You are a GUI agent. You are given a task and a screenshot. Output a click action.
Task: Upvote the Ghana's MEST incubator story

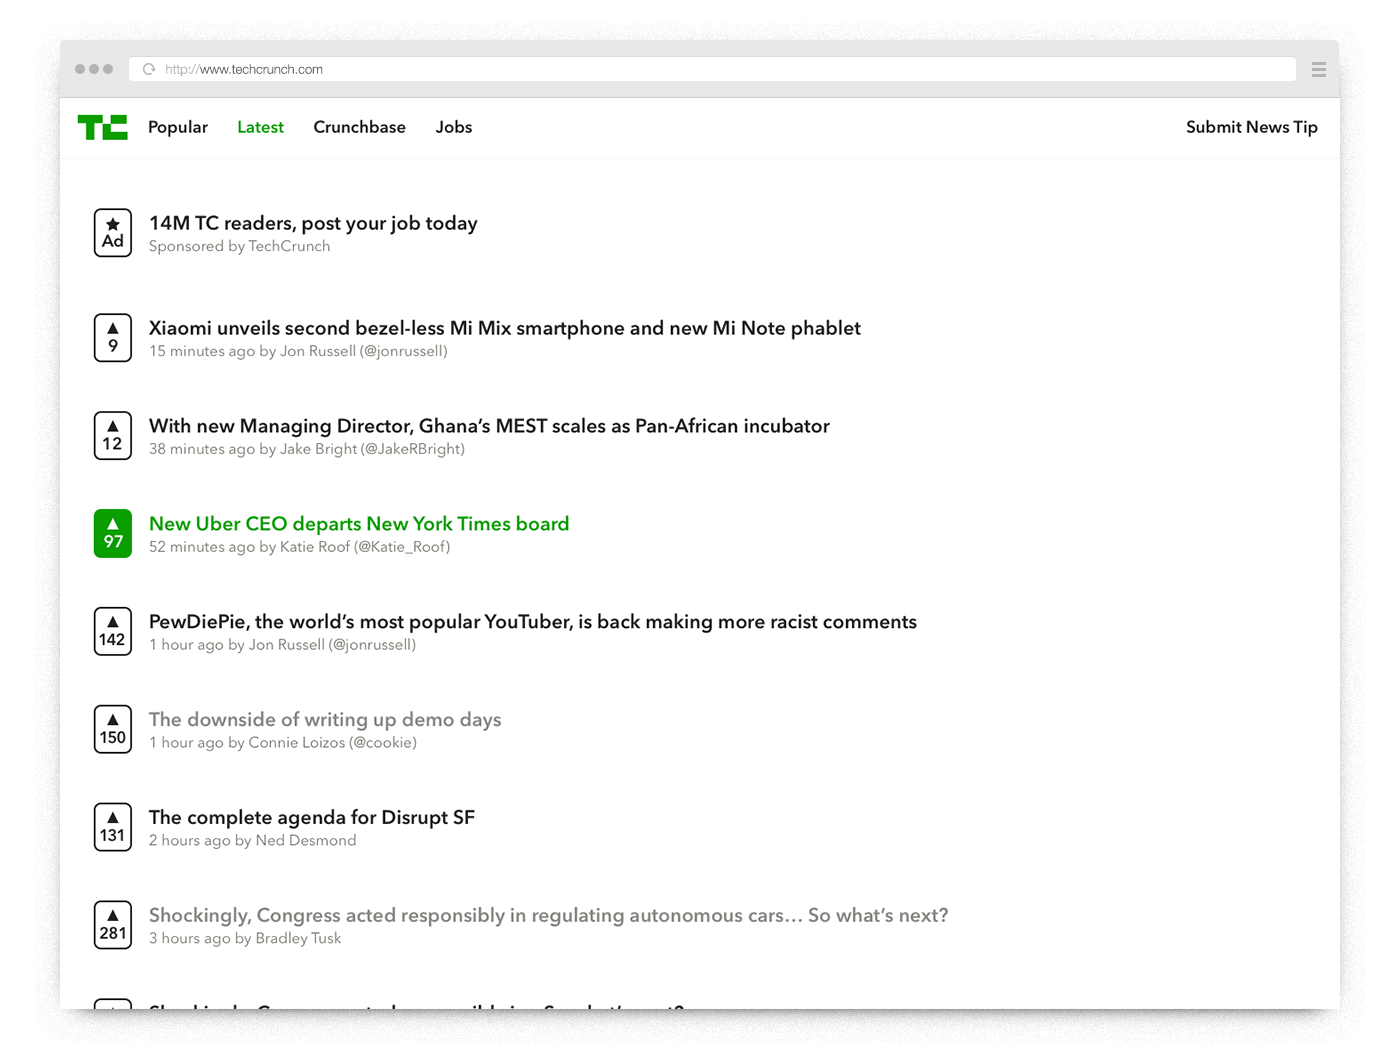point(113,436)
